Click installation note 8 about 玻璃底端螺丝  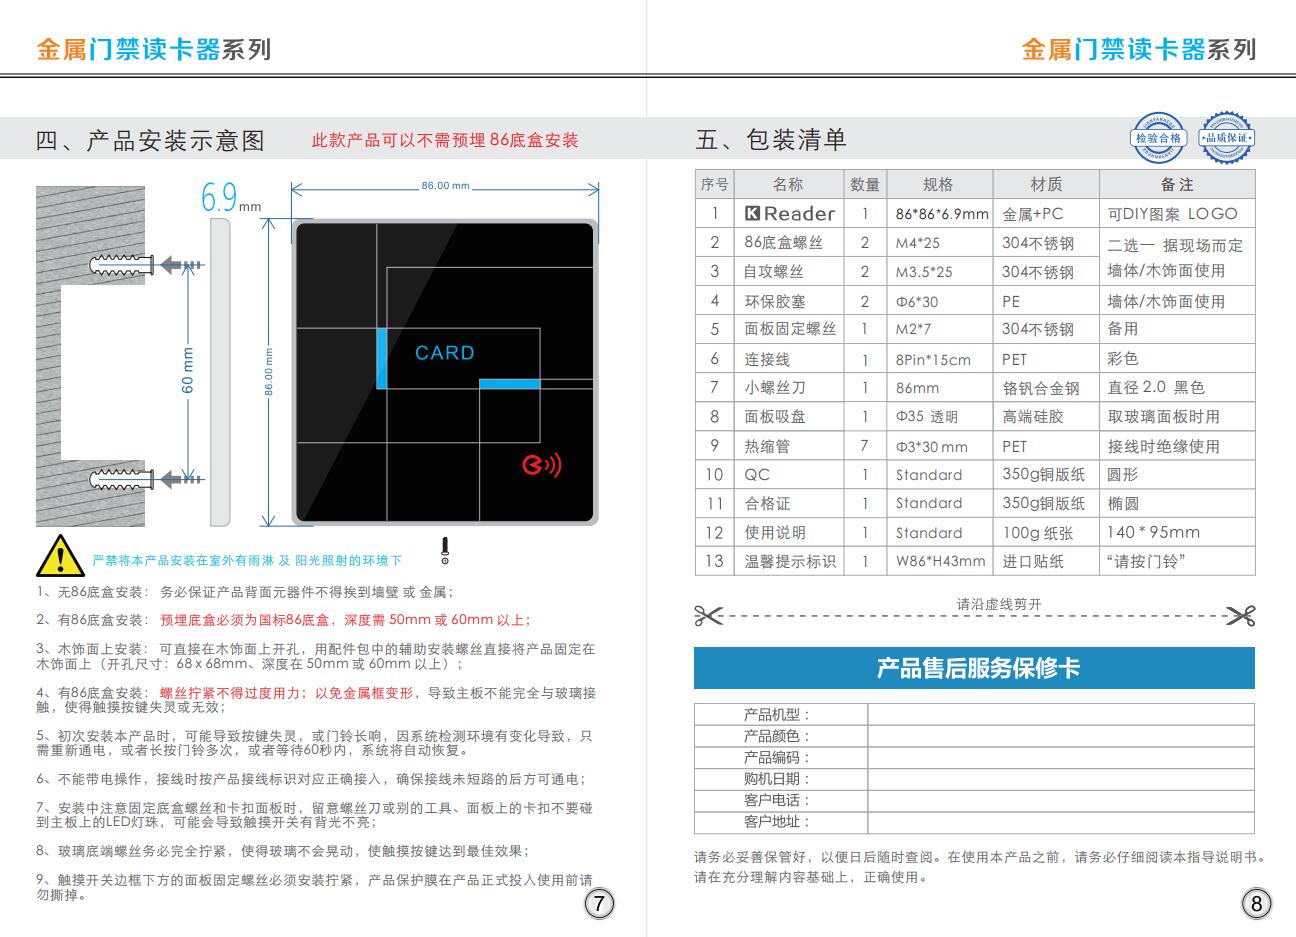(x=283, y=851)
